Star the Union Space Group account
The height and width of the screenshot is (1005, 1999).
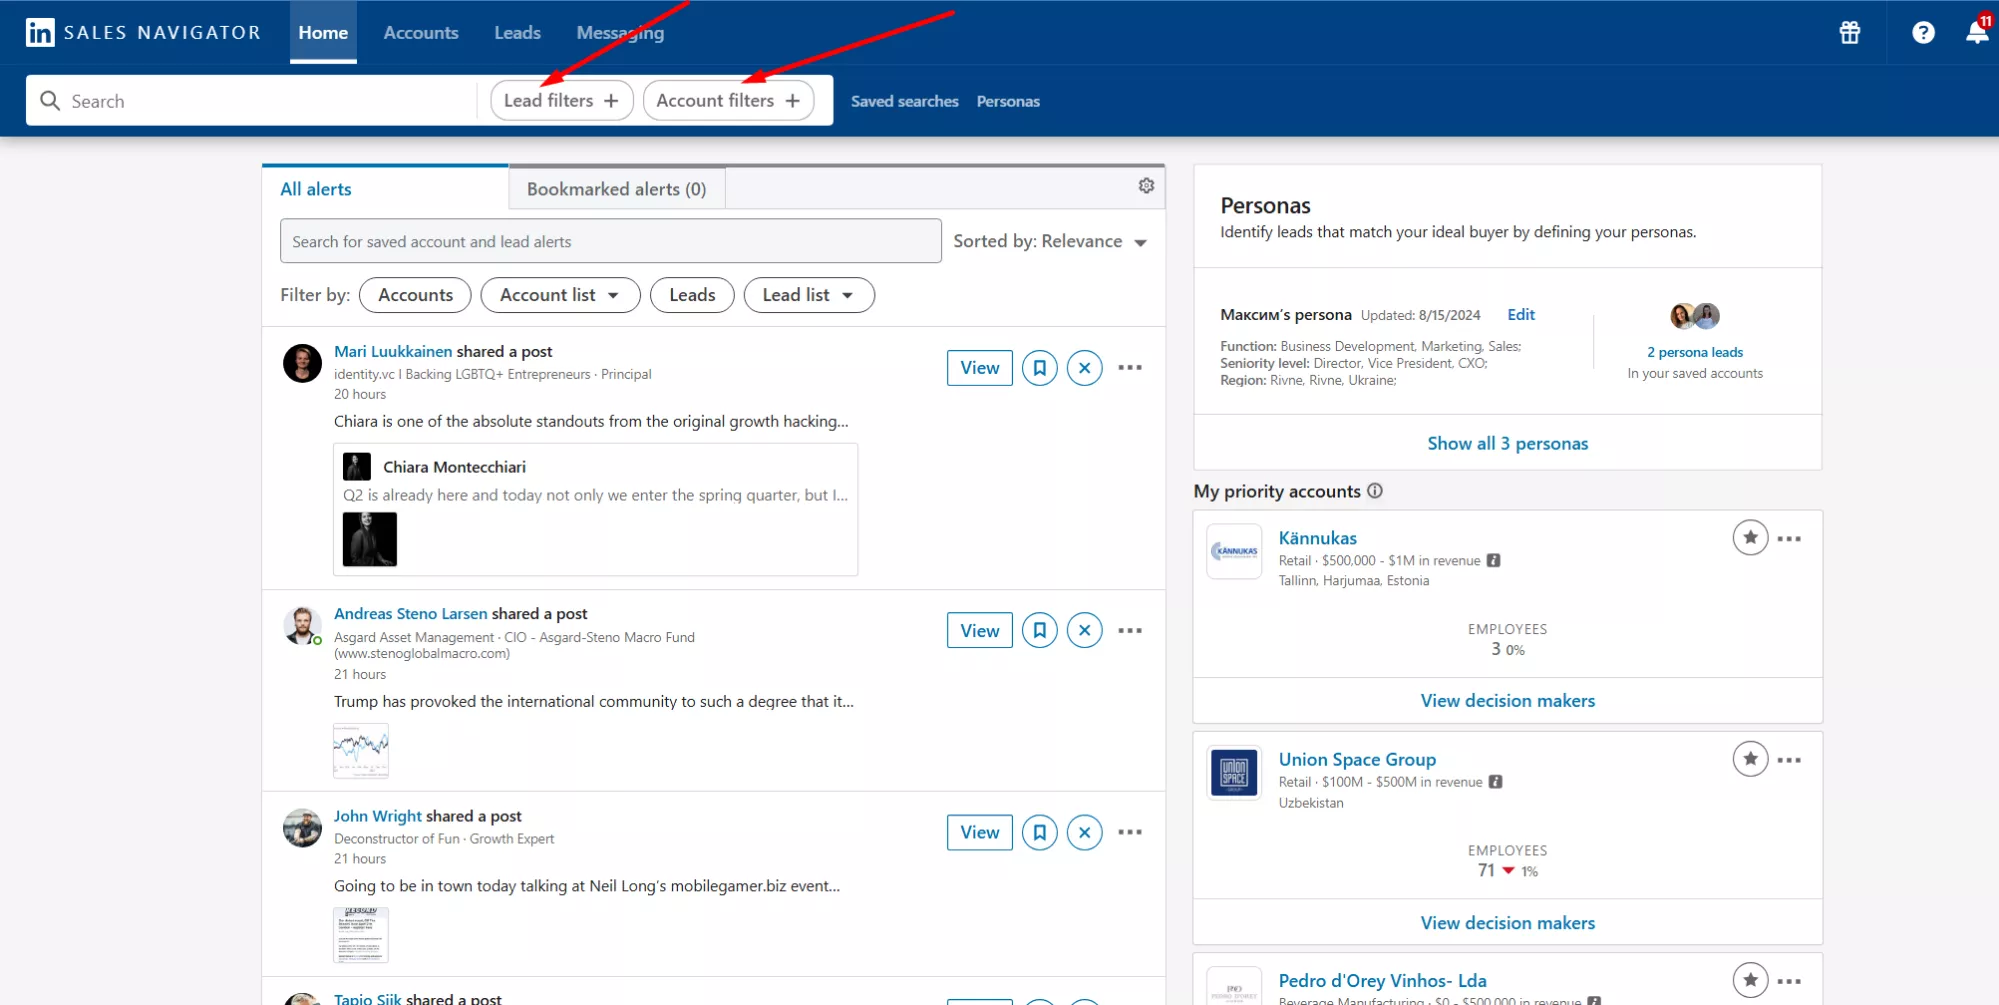1750,759
